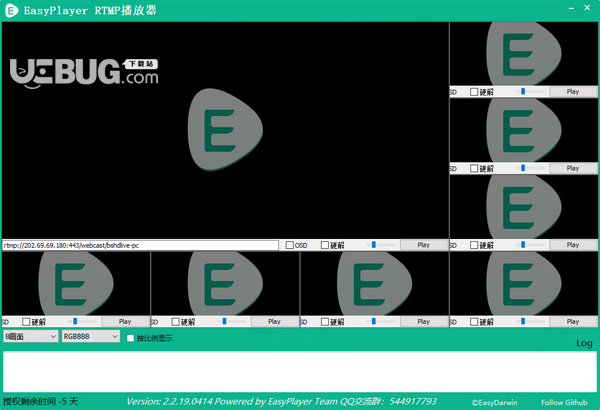
Task: Click the slider of the third right-column pane
Action: pyautogui.click(x=530, y=245)
